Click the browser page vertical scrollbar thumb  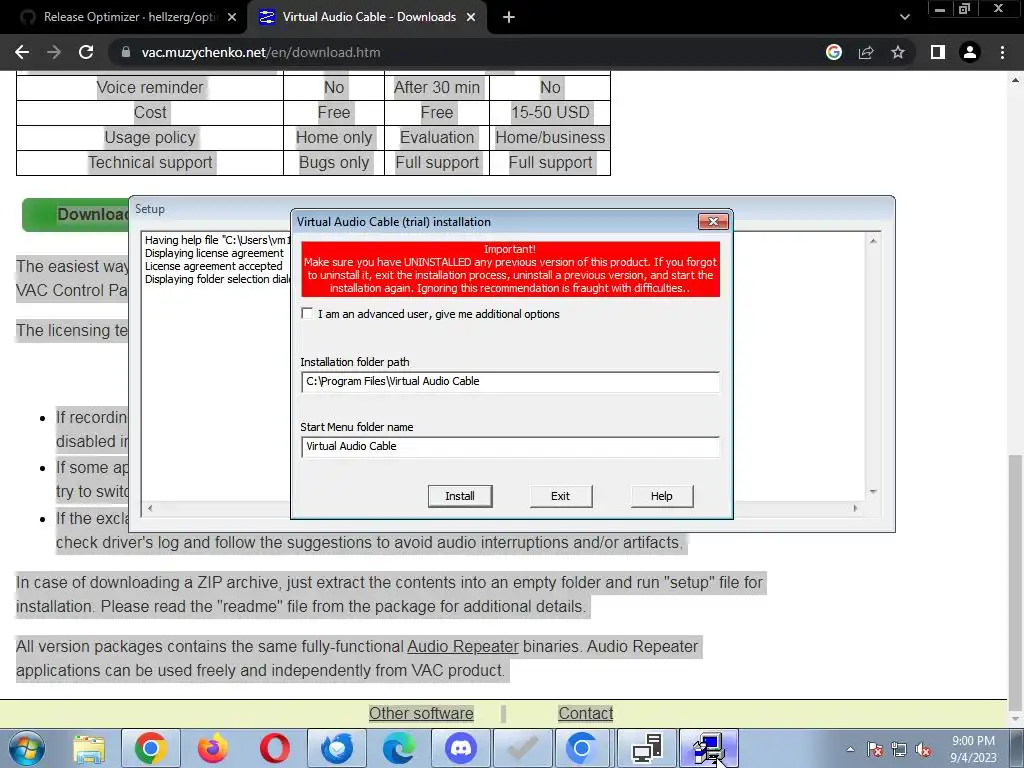pos(1016,581)
